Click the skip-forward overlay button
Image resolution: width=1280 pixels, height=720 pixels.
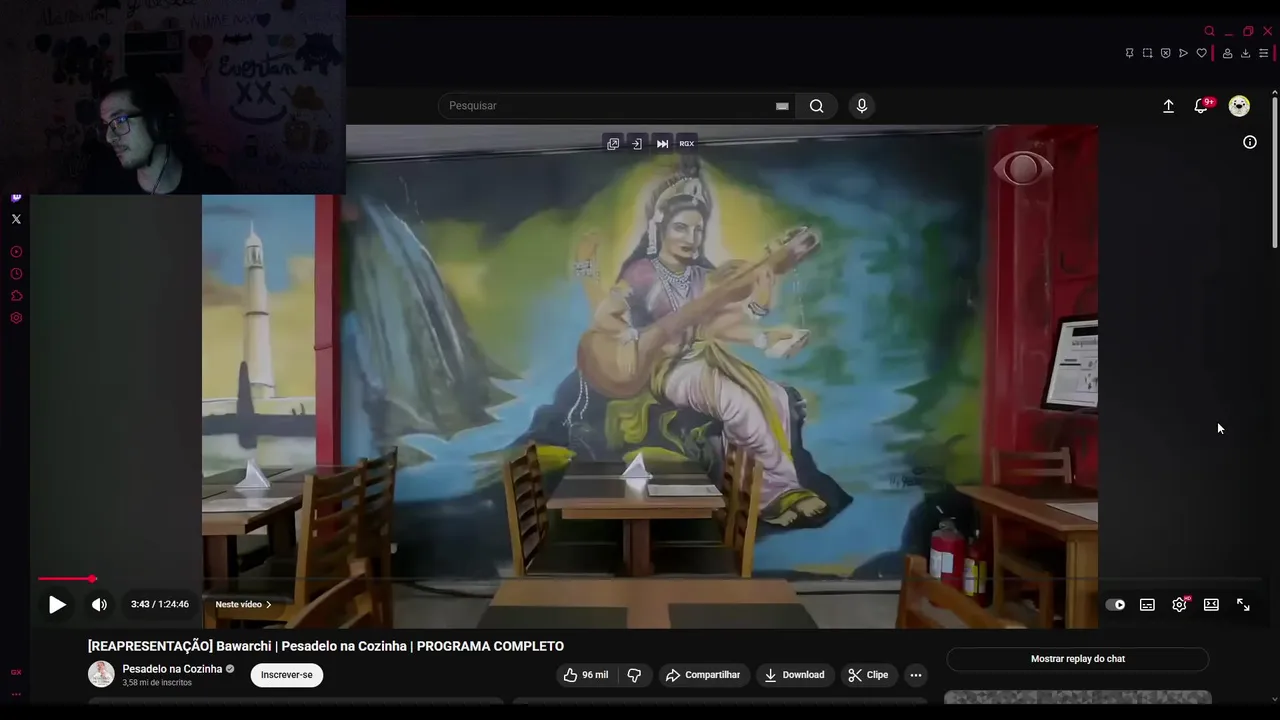pos(662,144)
